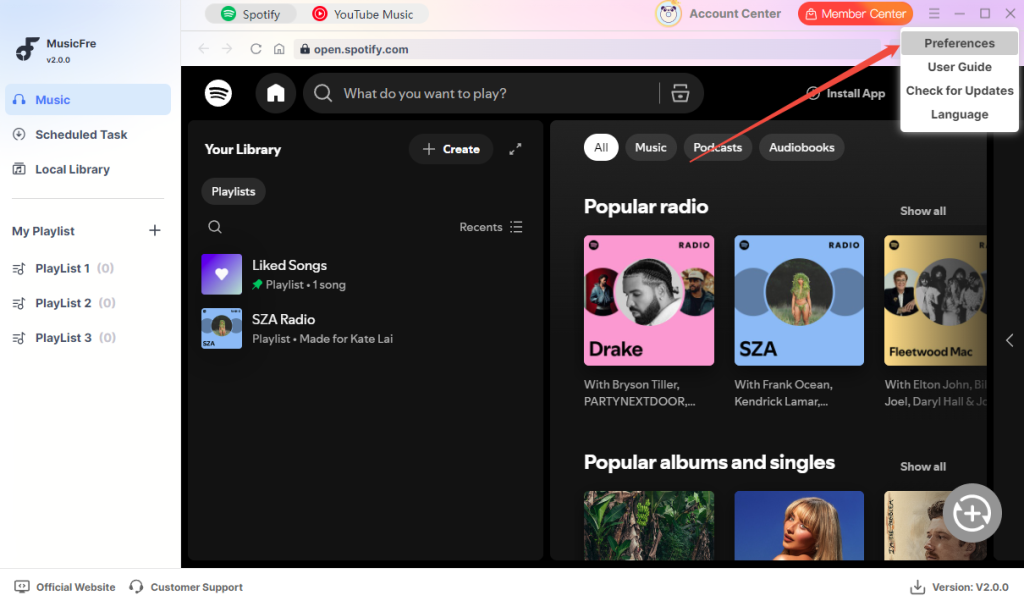
Task: Click Install App
Action: (846, 93)
